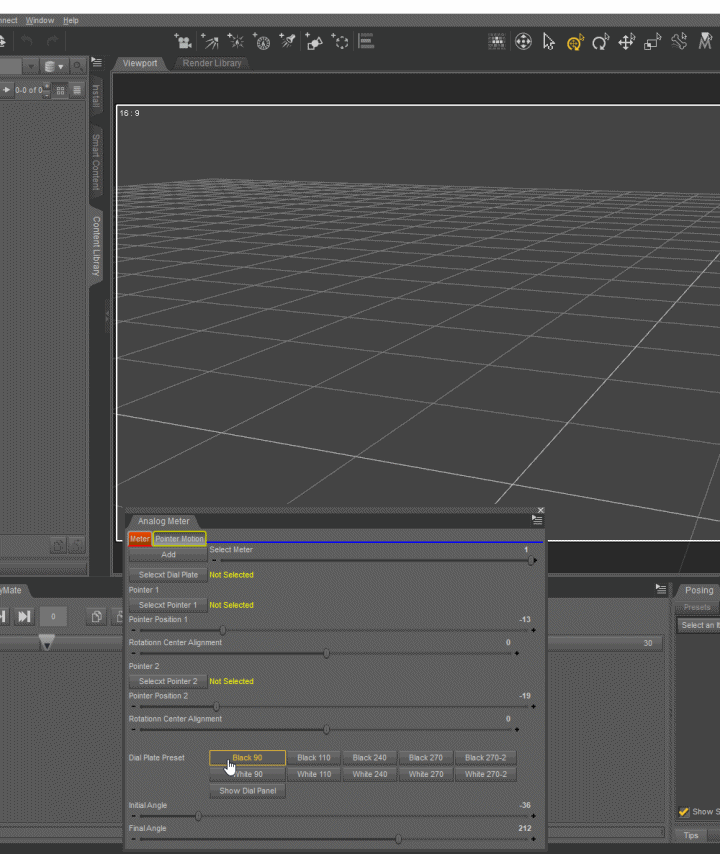Click the Redo arrow in the toolbar
This screenshot has width=720, height=854.
[x=52, y=41]
